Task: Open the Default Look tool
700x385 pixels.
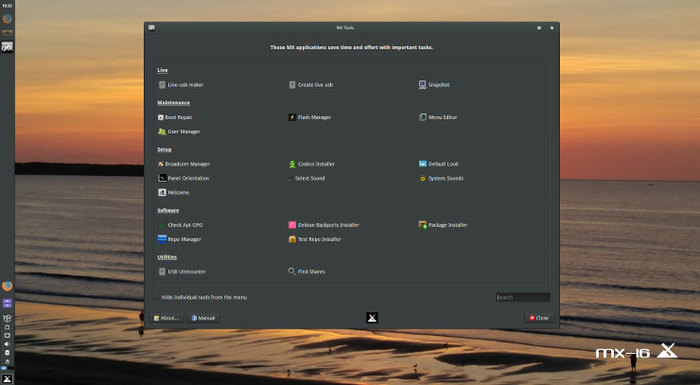Action: [438, 164]
